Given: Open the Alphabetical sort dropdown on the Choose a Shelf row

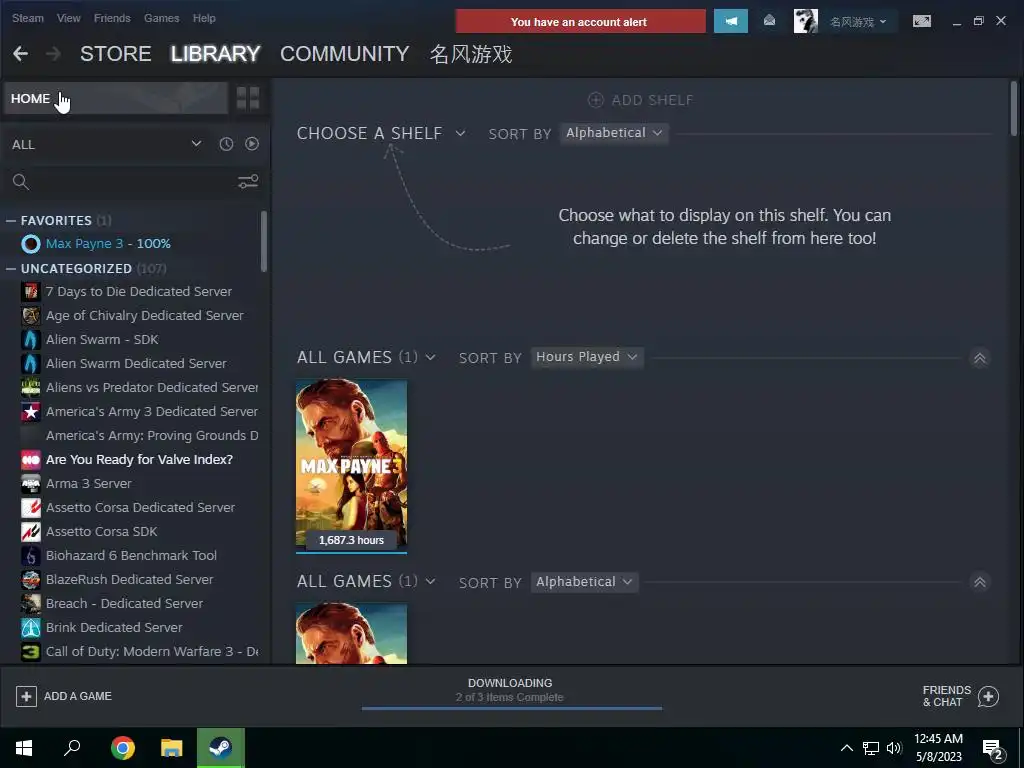Looking at the screenshot, I should [614, 133].
